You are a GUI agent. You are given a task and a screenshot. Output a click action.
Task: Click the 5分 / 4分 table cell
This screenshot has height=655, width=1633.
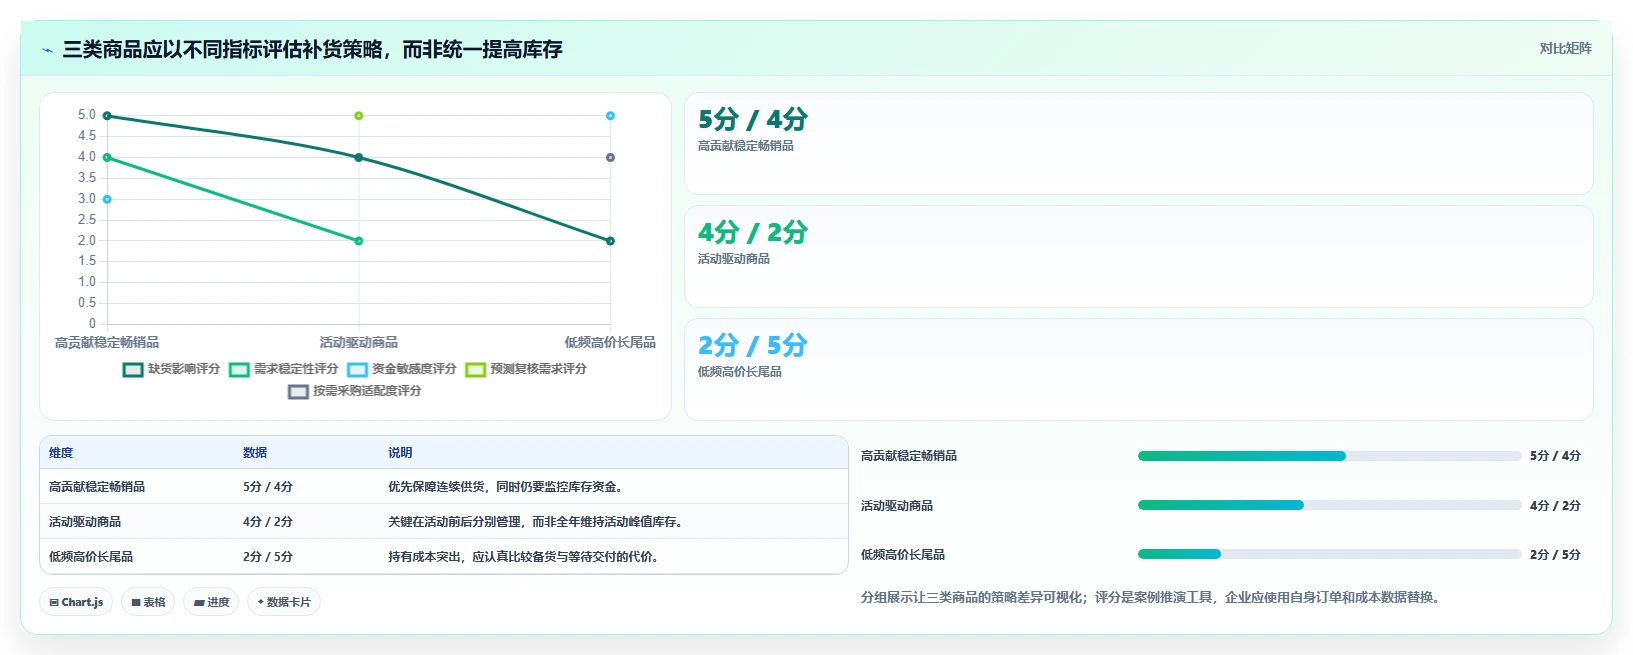(268, 487)
